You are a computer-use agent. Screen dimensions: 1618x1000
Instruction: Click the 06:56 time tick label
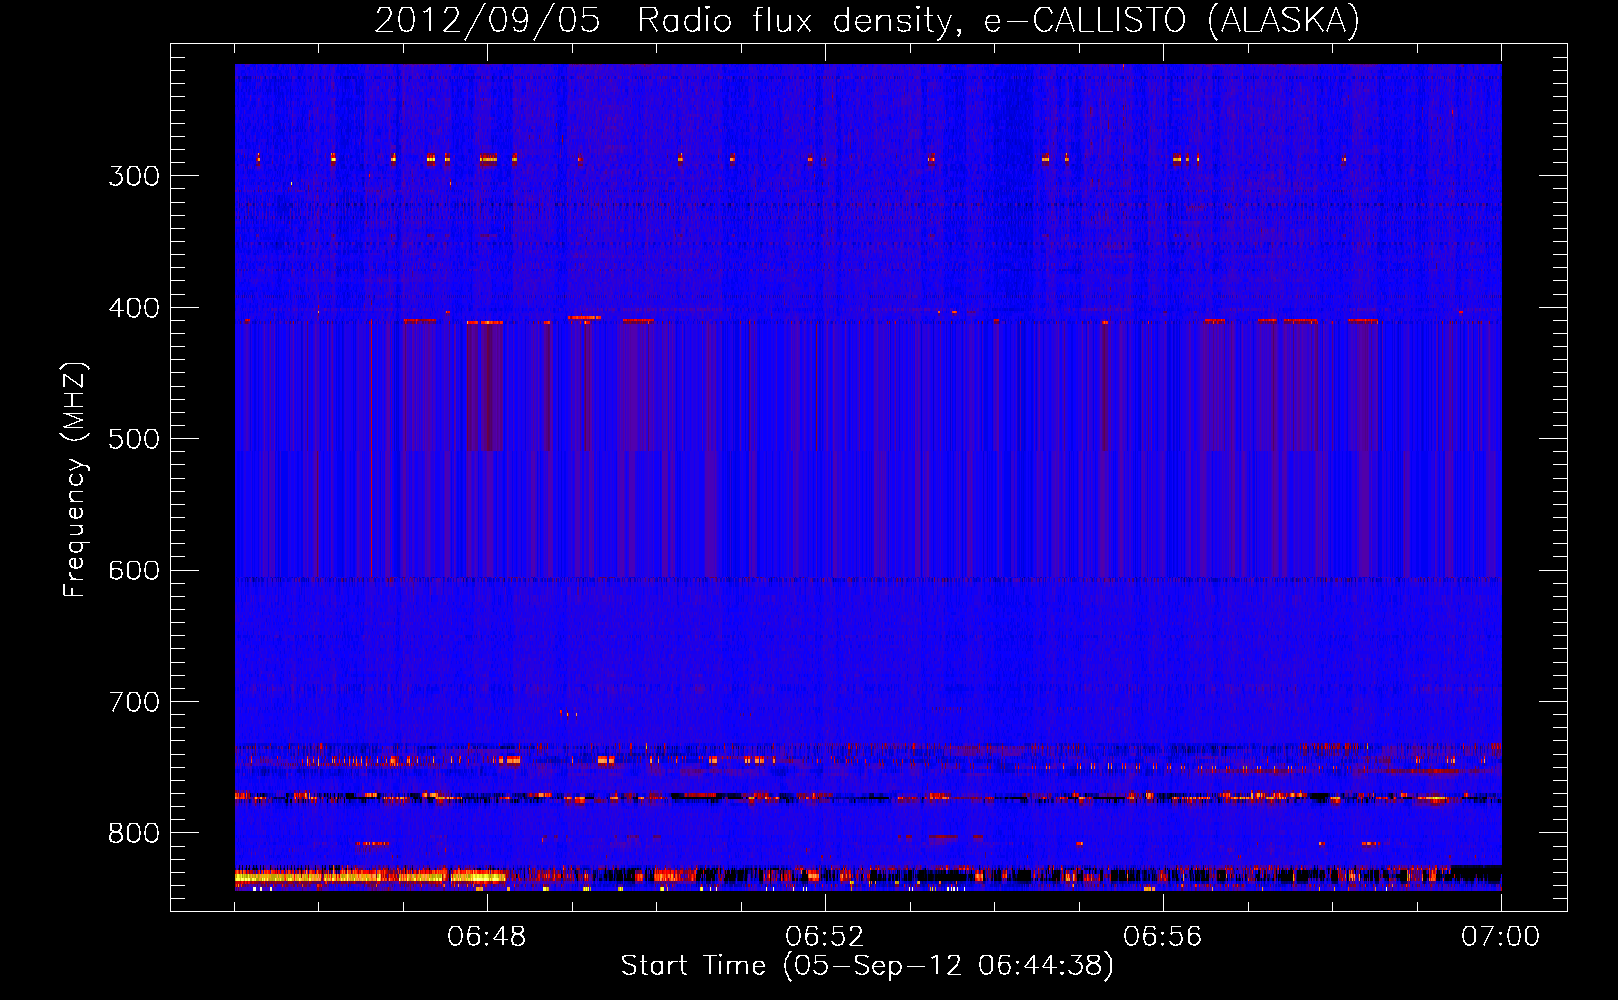pos(1163,937)
